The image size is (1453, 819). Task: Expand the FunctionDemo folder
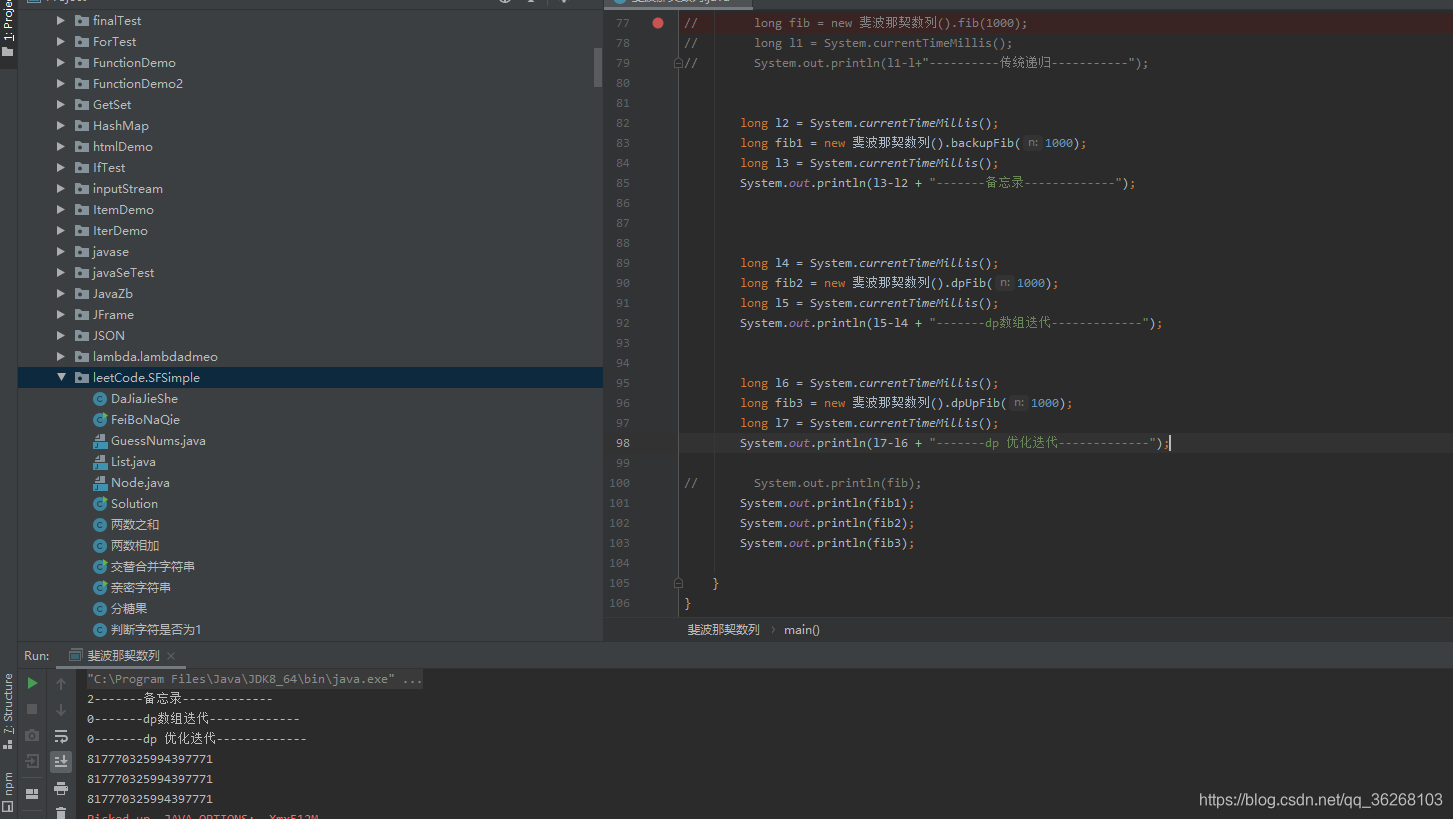pyautogui.click(x=61, y=63)
